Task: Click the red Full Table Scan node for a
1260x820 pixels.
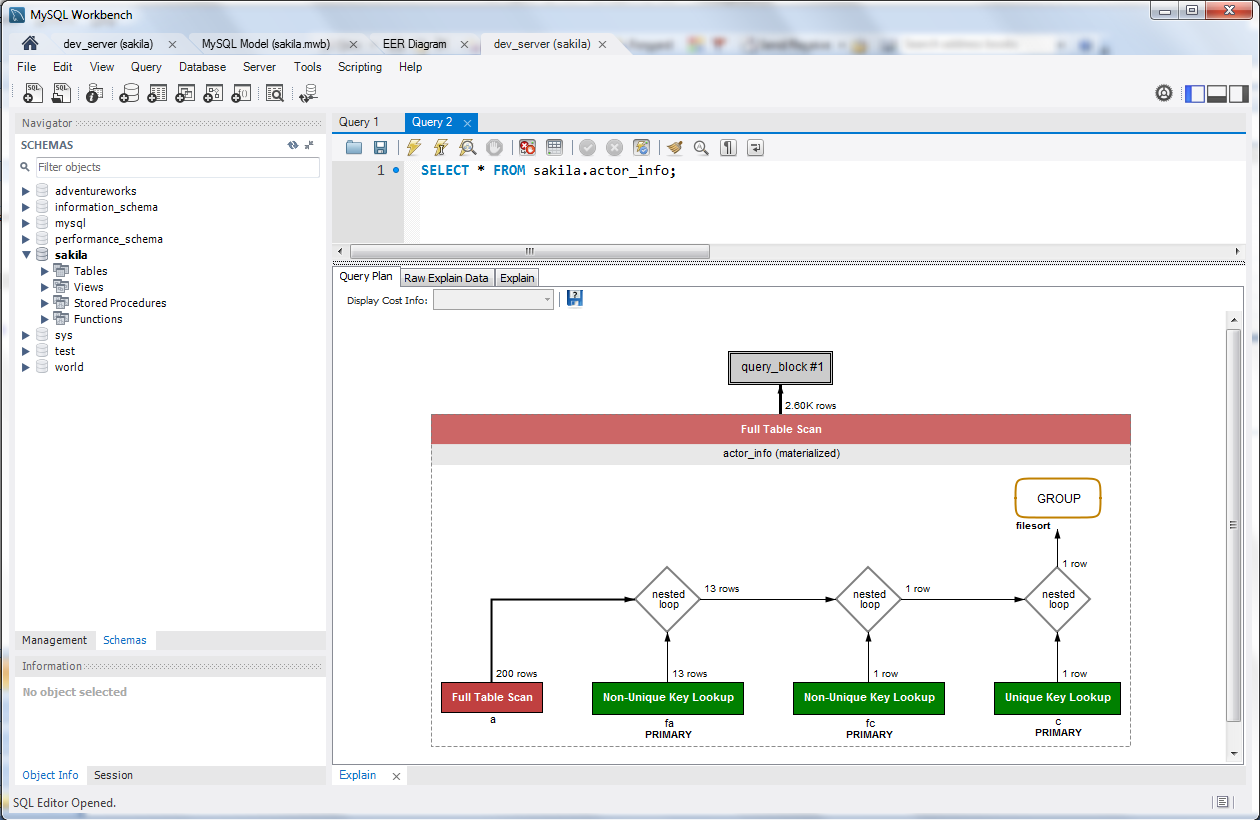Action: [492, 697]
